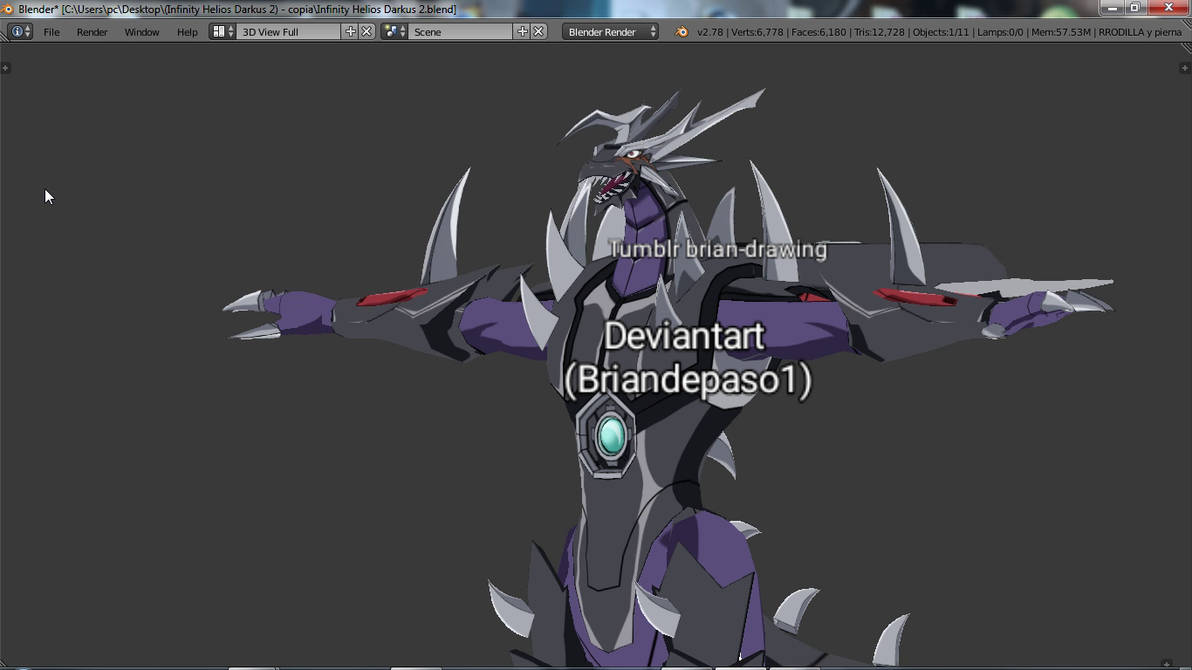This screenshot has width=1192, height=670.
Task: Open the Help menu
Action: pyautogui.click(x=187, y=31)
